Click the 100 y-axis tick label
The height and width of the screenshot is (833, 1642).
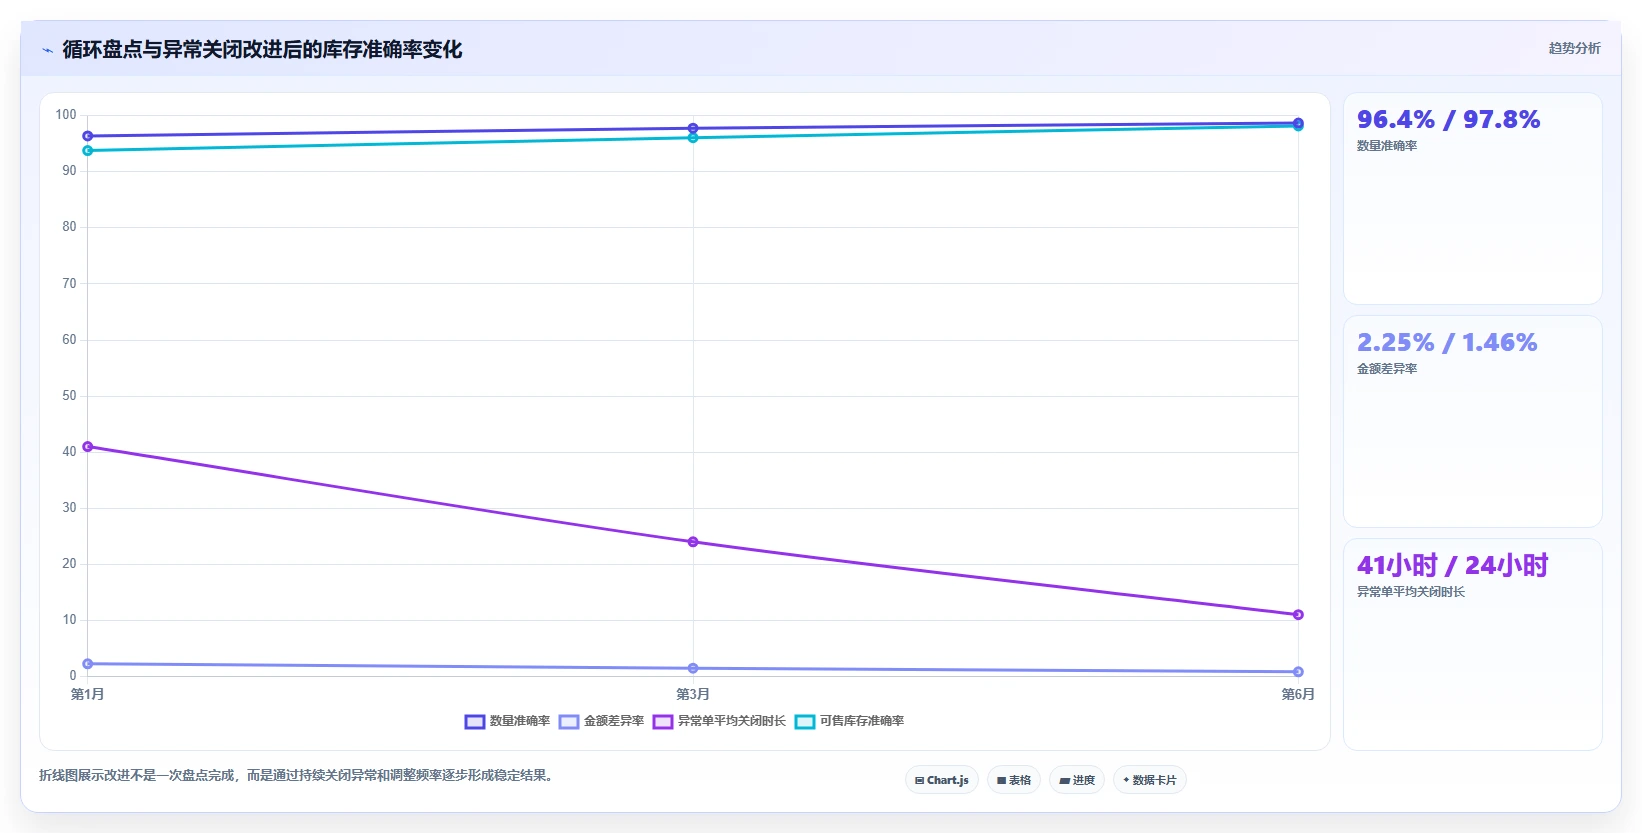click(66, 115)
